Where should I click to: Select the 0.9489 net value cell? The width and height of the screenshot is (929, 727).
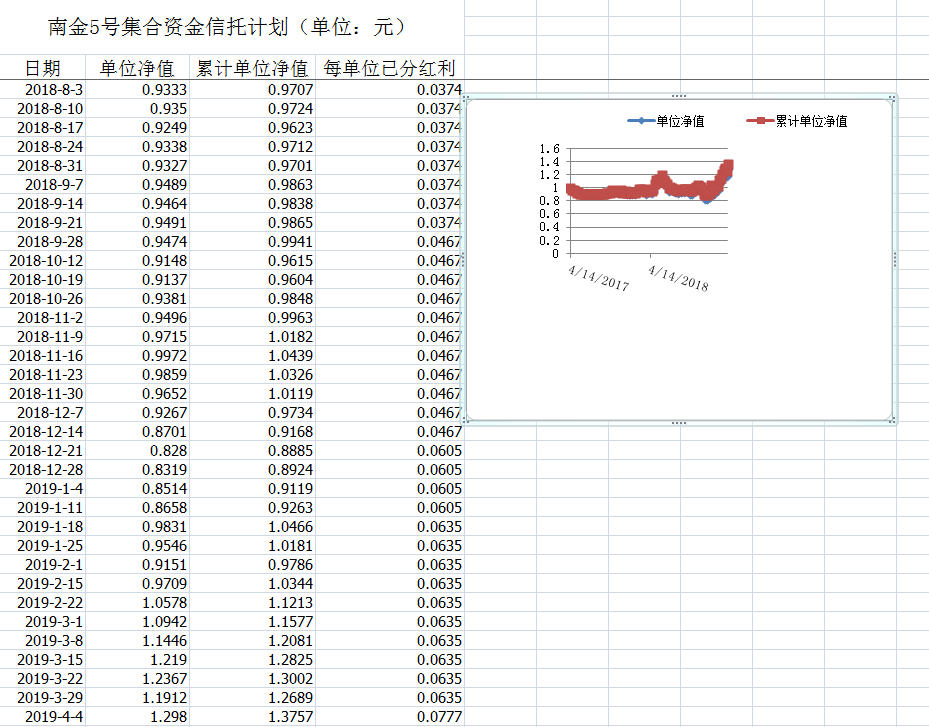[137, 184]
